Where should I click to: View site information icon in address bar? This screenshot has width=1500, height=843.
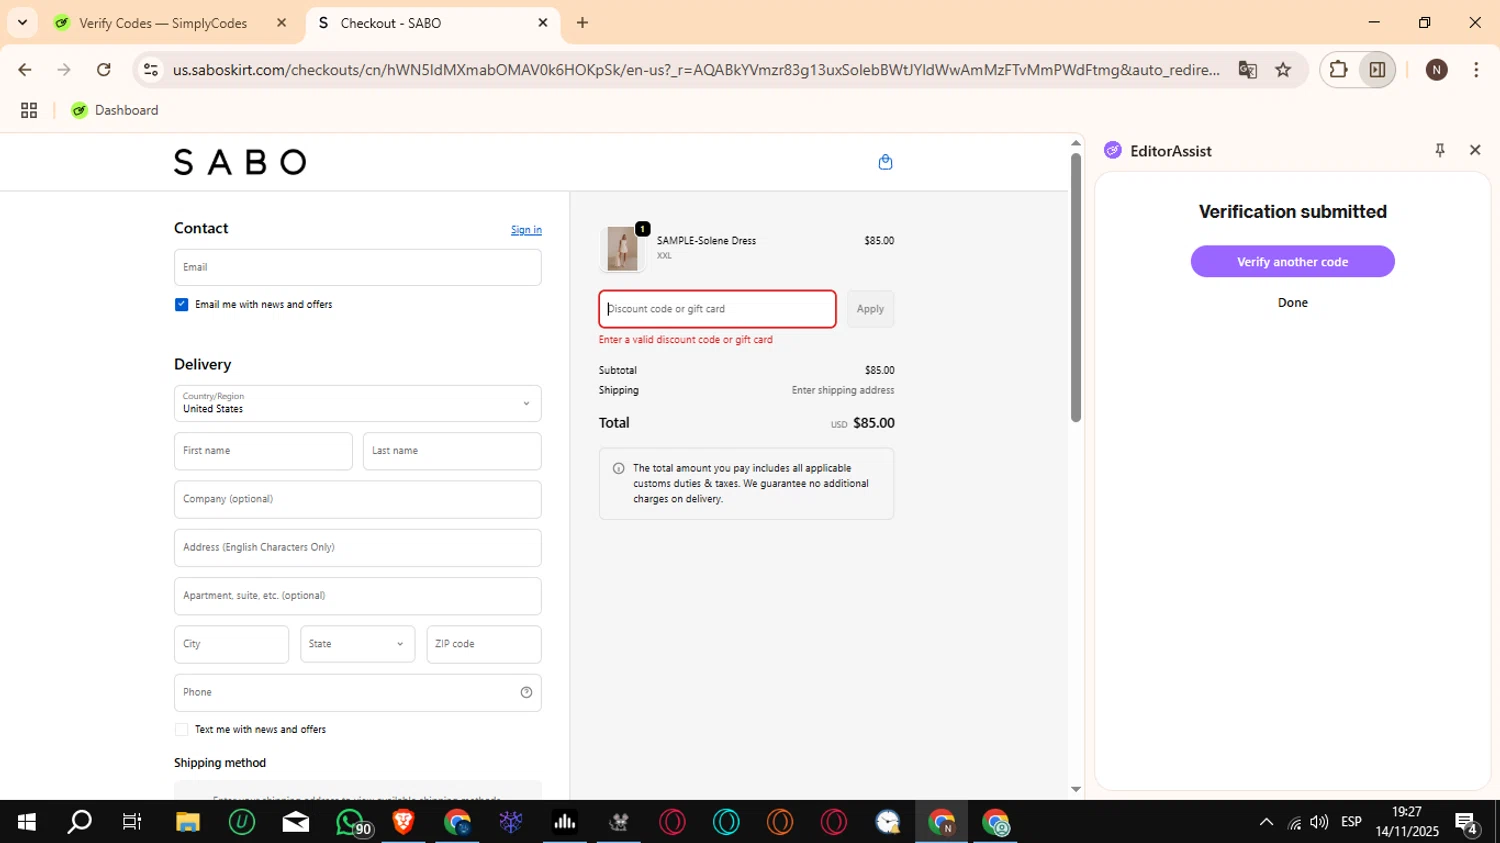151,69
